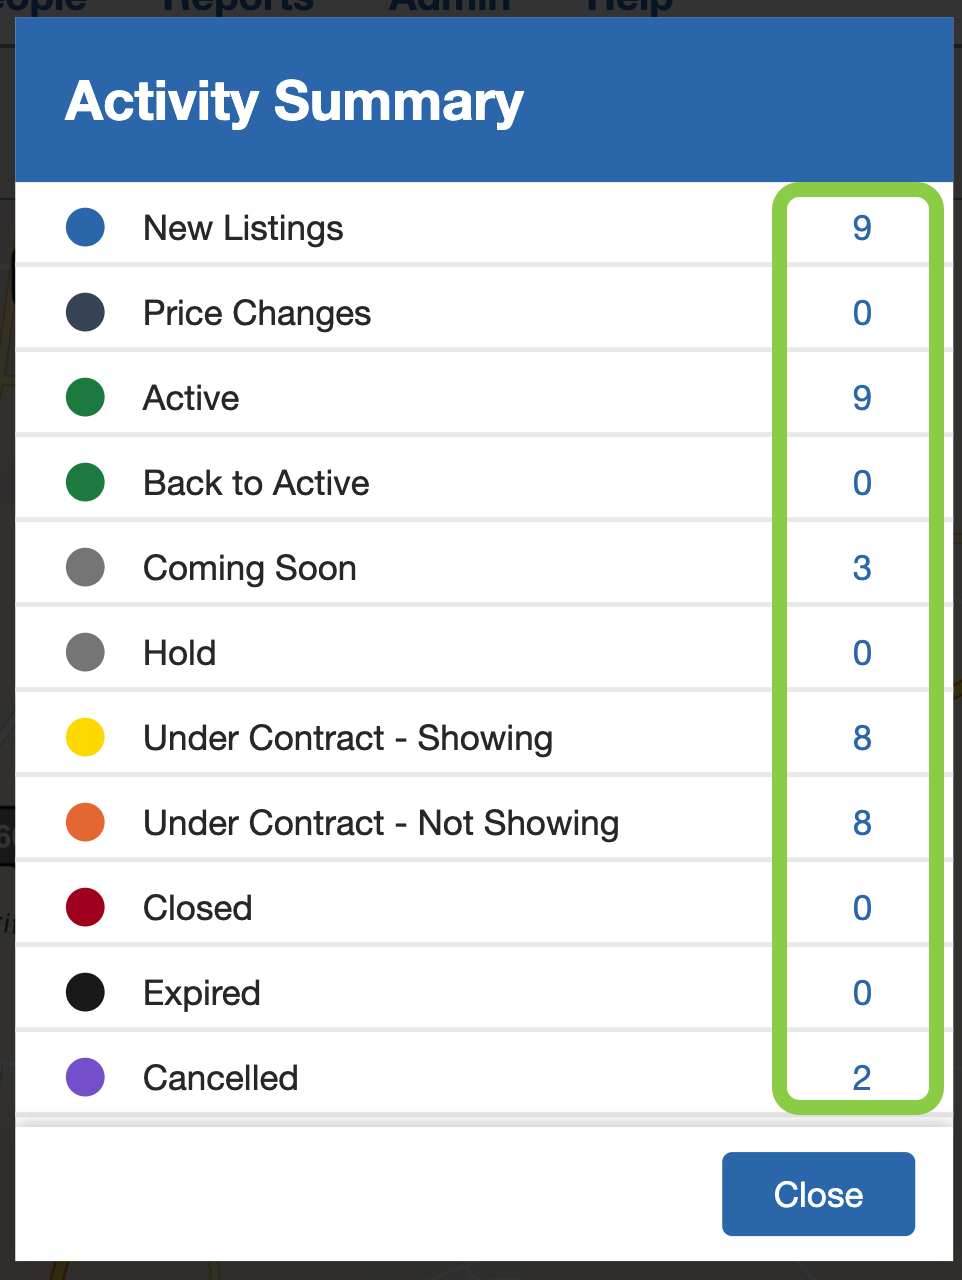This screenshot has width=962, height=1280.
Task: Click the gray Coming Soon dot
Action: [x=86, y=568]
